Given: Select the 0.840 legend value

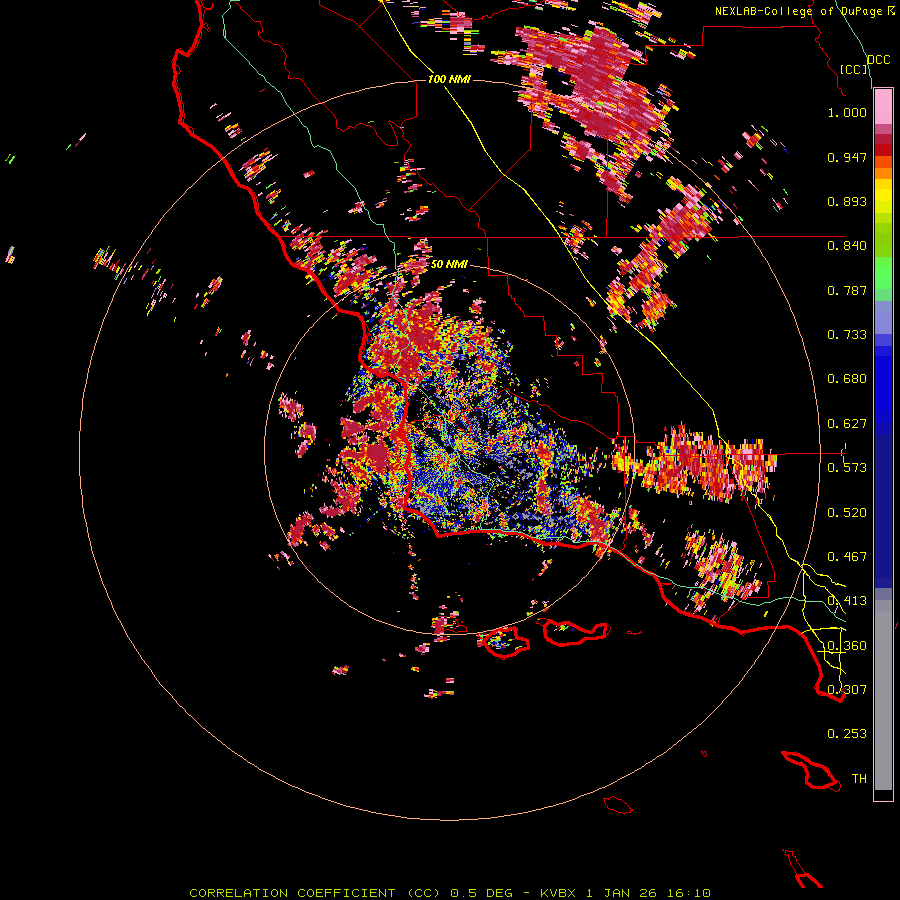Looking at the screenshot, I should point(847,246).
